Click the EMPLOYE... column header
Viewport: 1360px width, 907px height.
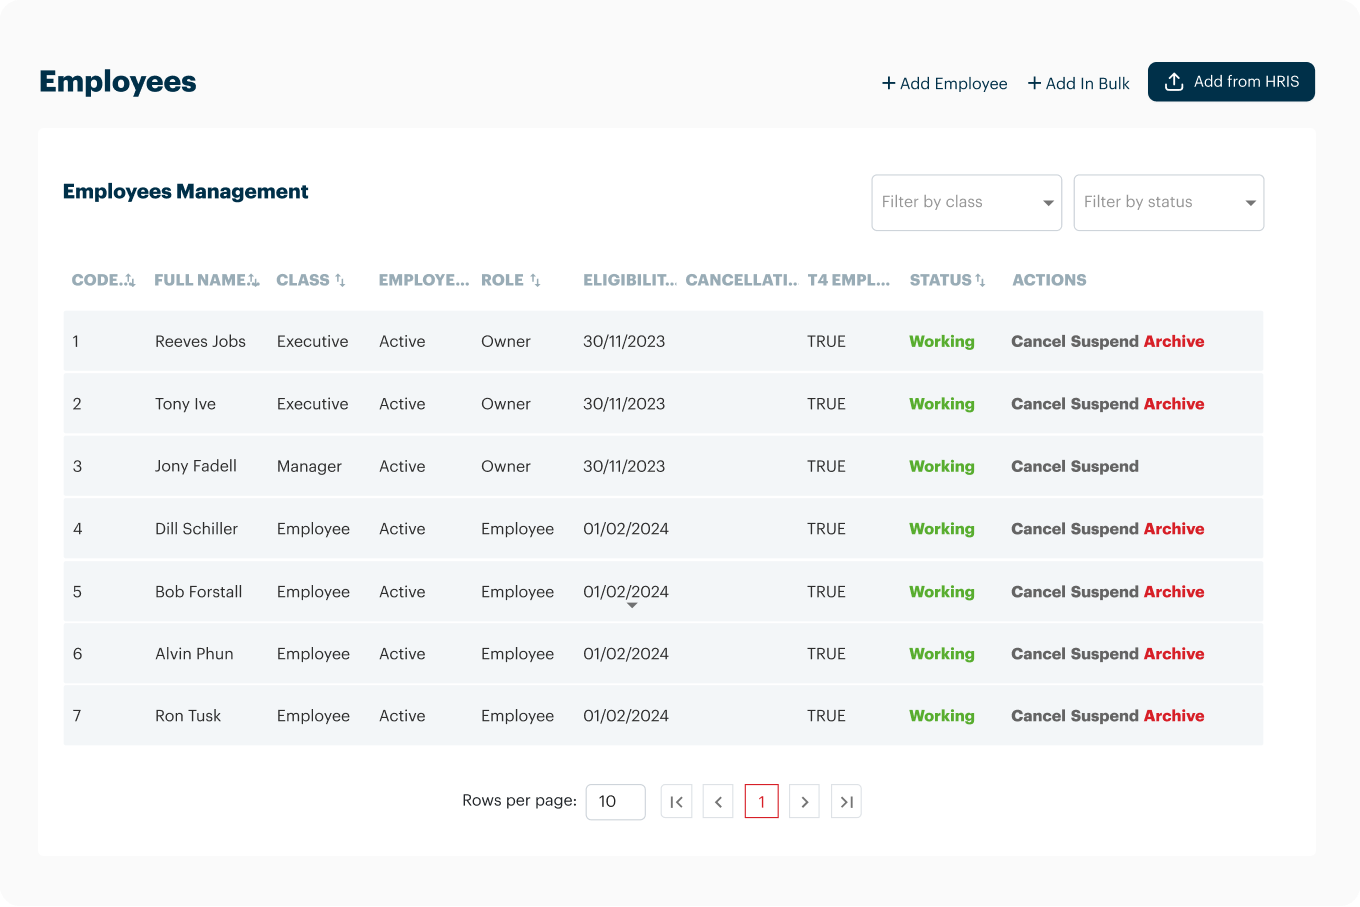pos(424,281)
